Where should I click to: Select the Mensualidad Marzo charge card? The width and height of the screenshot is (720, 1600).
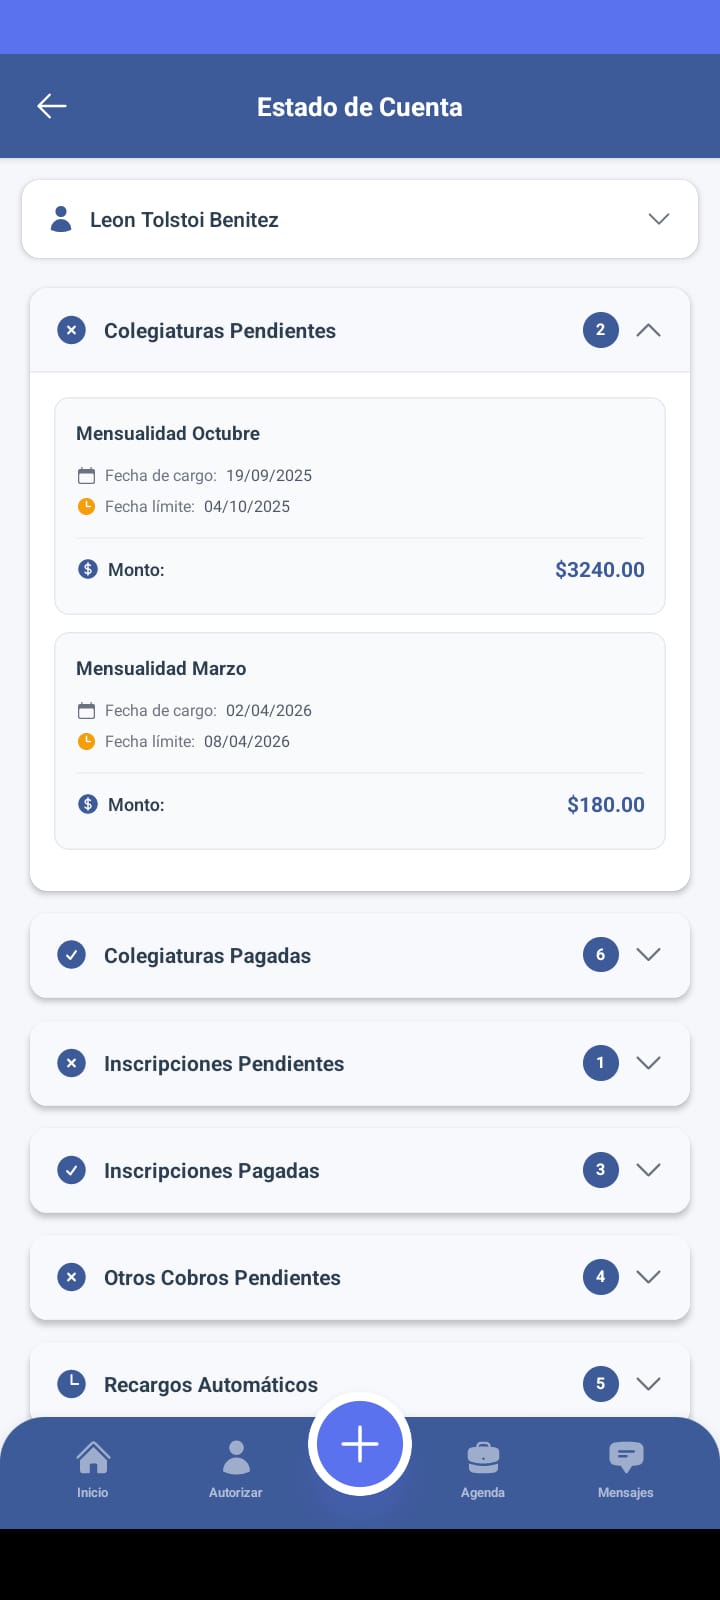point(360,740)
